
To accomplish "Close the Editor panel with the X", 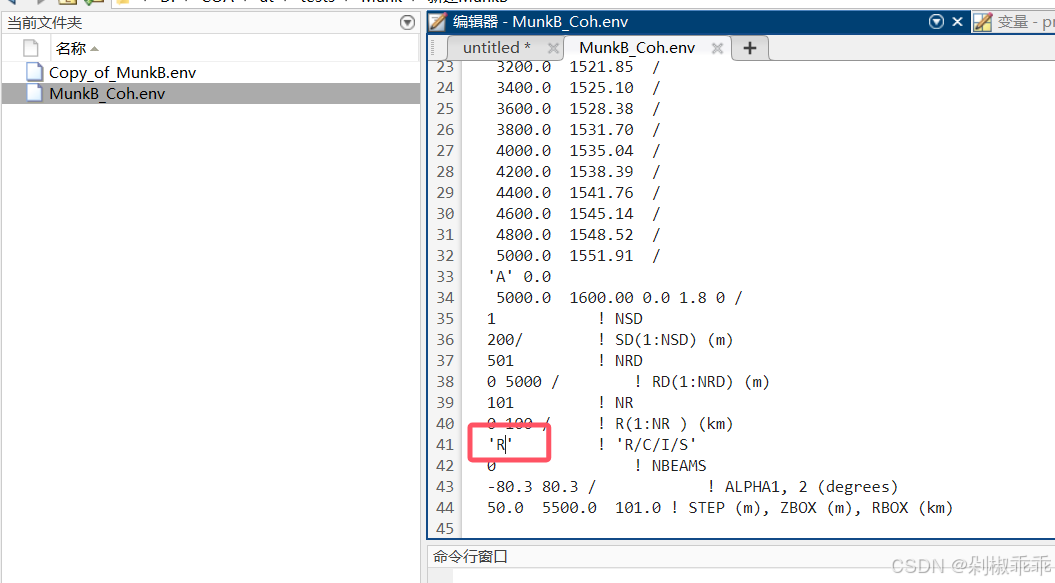I will click(x=957, y=22).
